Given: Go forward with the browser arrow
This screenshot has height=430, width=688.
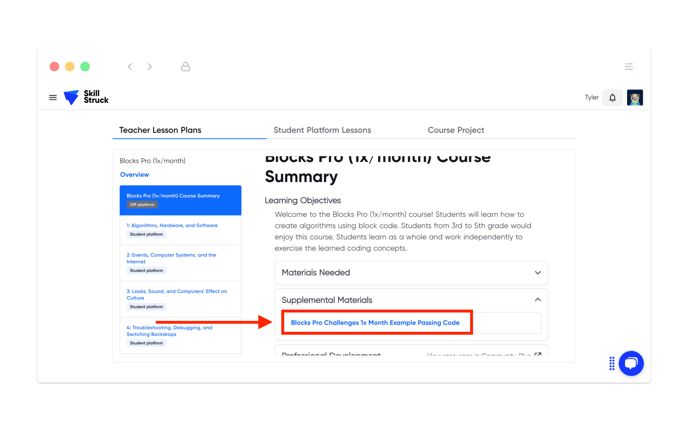Looking at the screenshot, I should (x=150, y=66).
